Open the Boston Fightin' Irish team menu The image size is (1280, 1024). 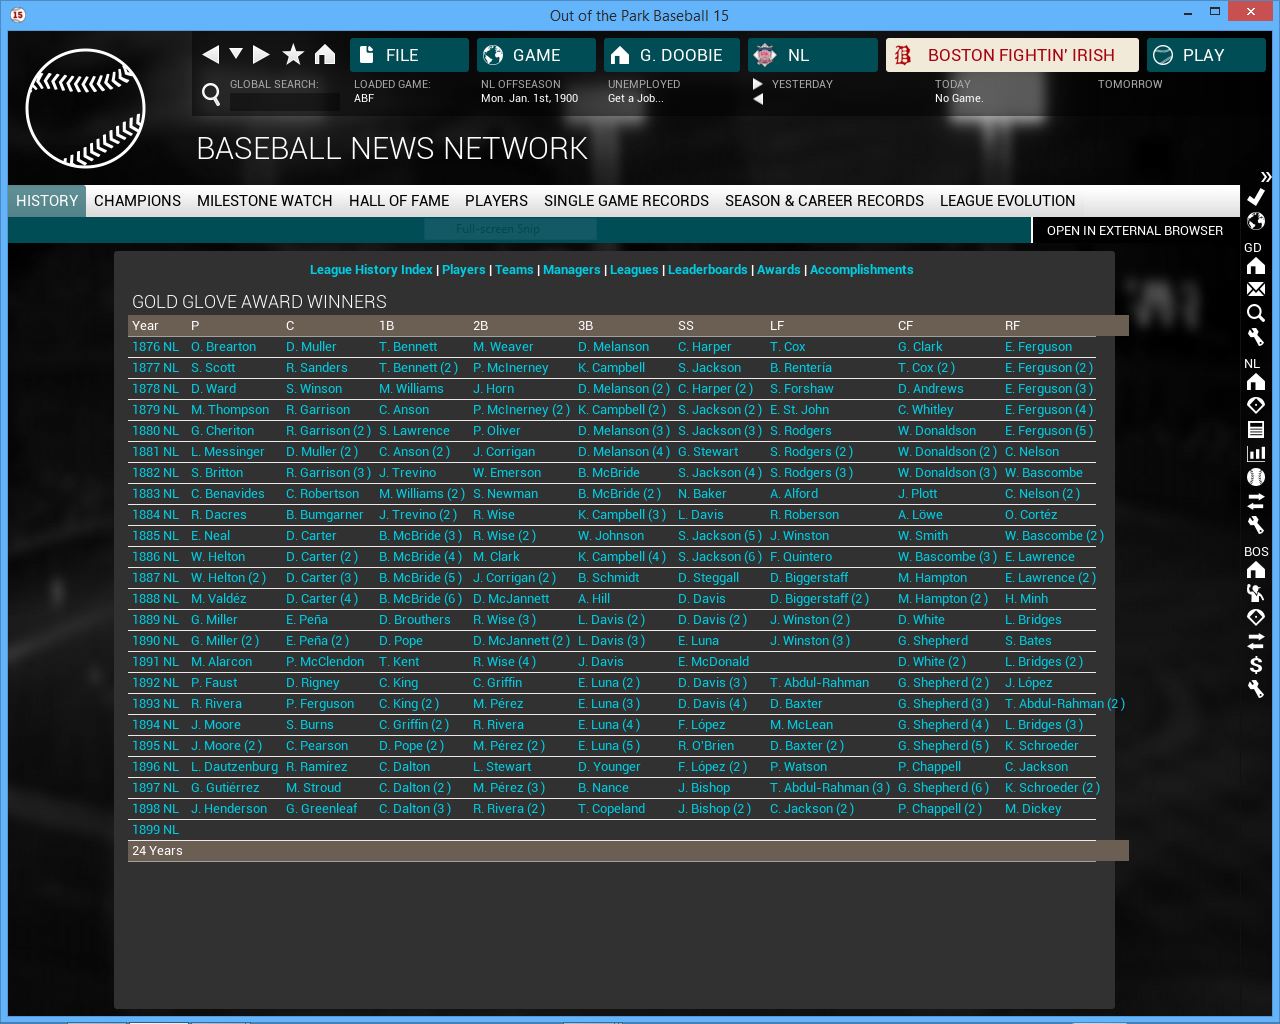(1011, 55)
